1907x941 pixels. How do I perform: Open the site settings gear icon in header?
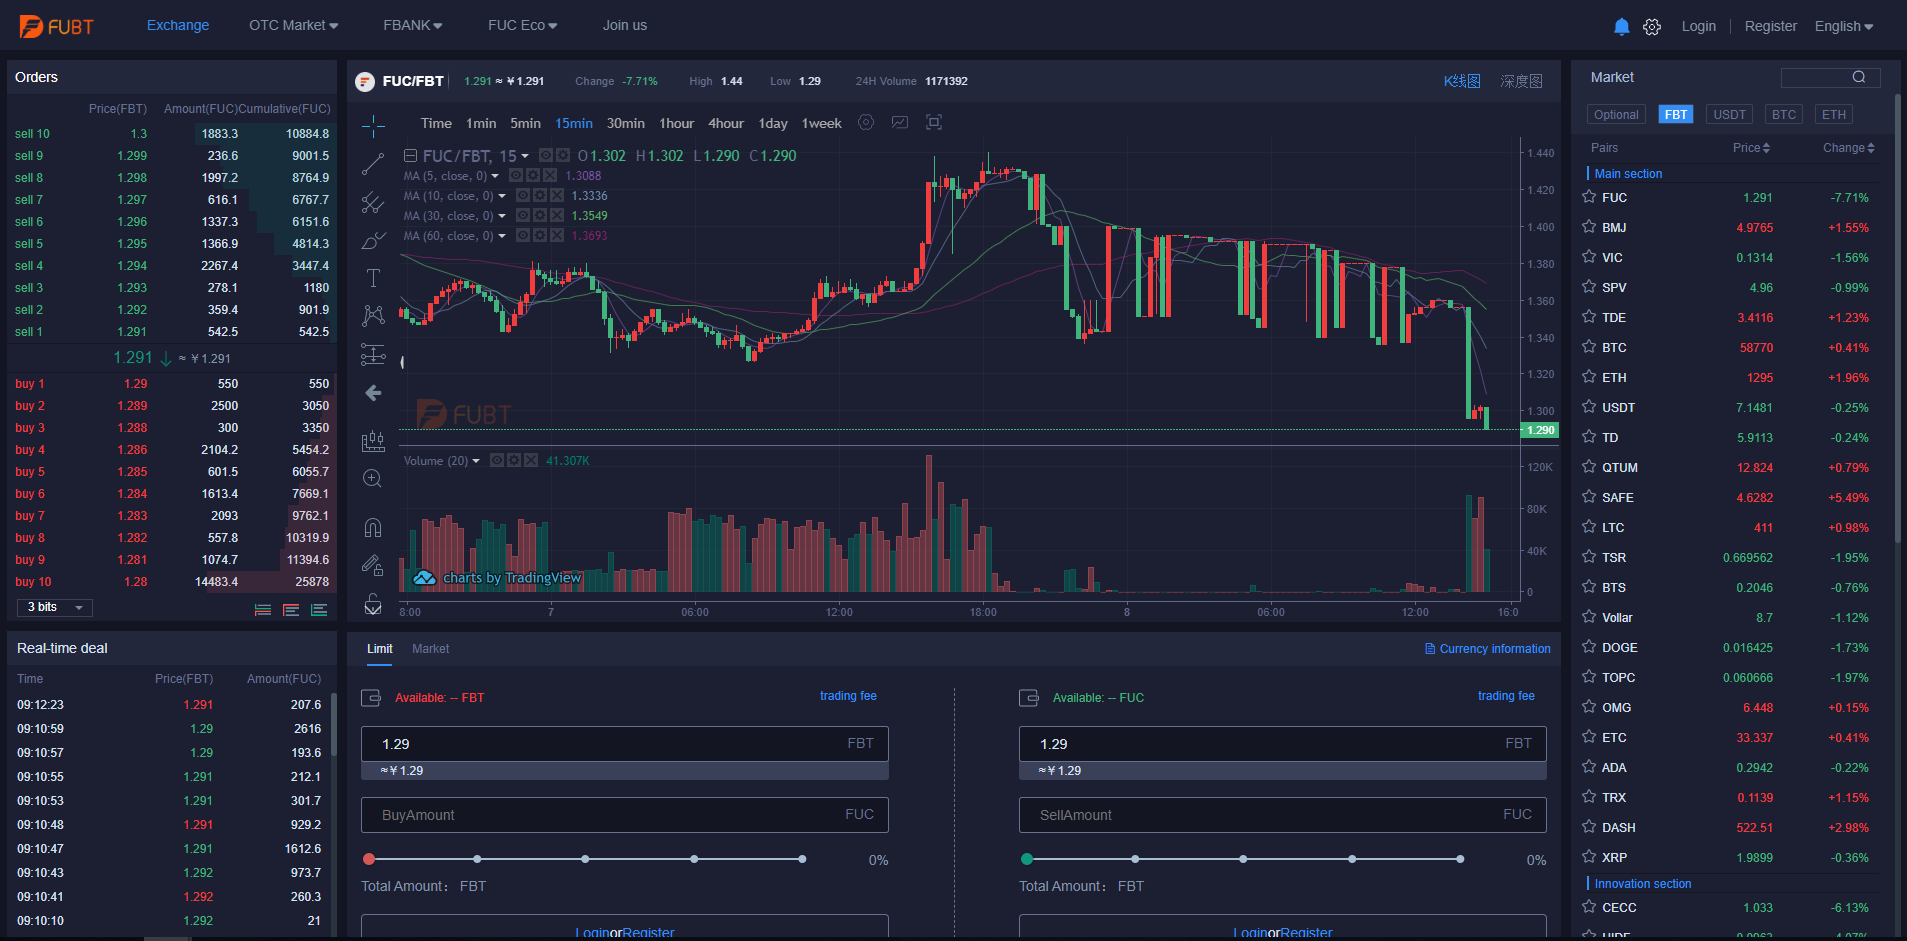(1652, 27)
